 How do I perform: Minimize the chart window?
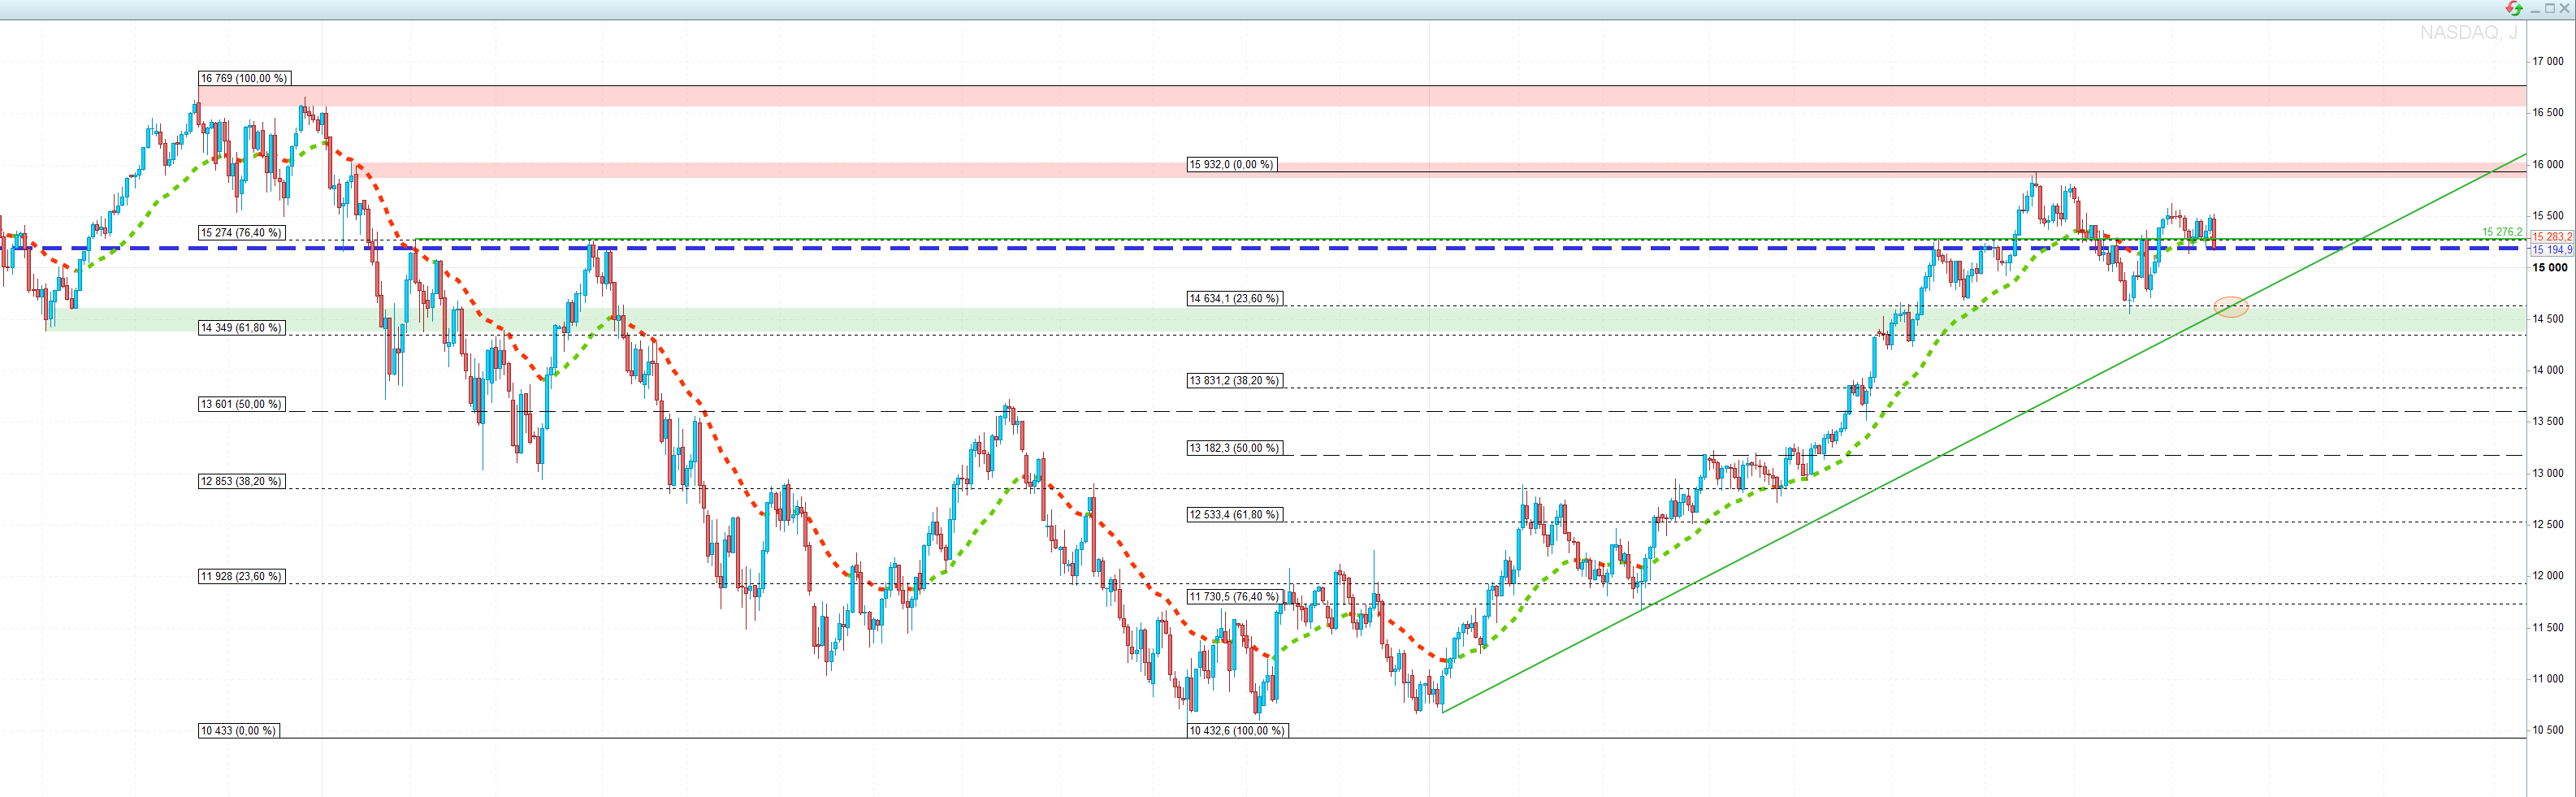point(2535,9)
